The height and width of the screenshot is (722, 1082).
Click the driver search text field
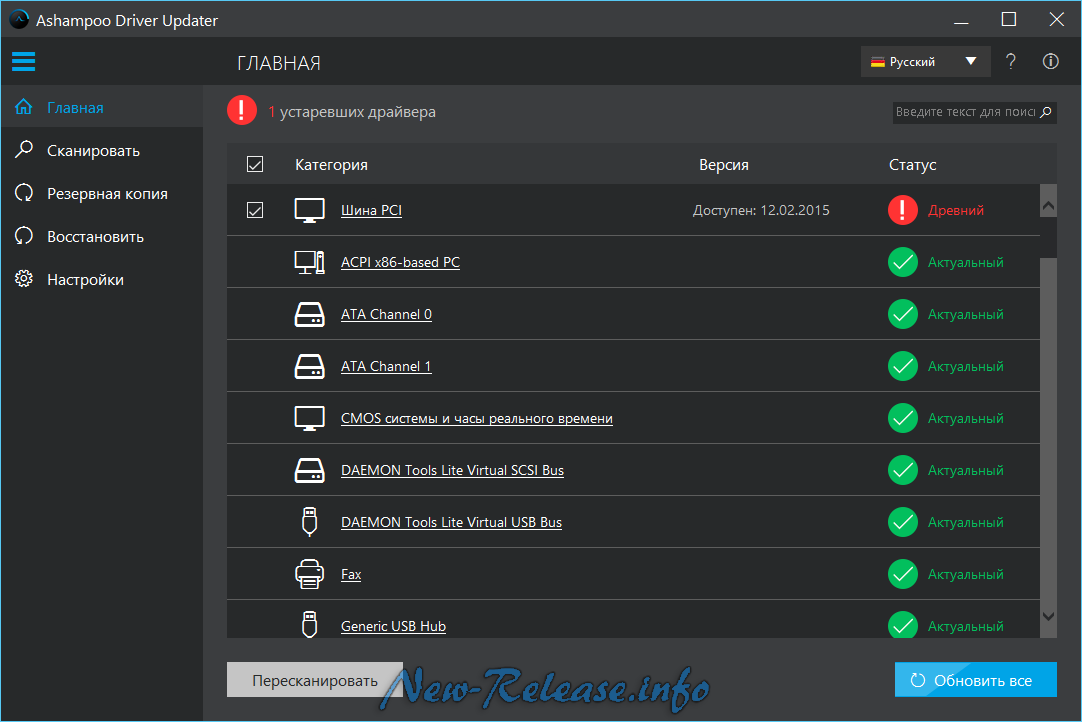965,112
